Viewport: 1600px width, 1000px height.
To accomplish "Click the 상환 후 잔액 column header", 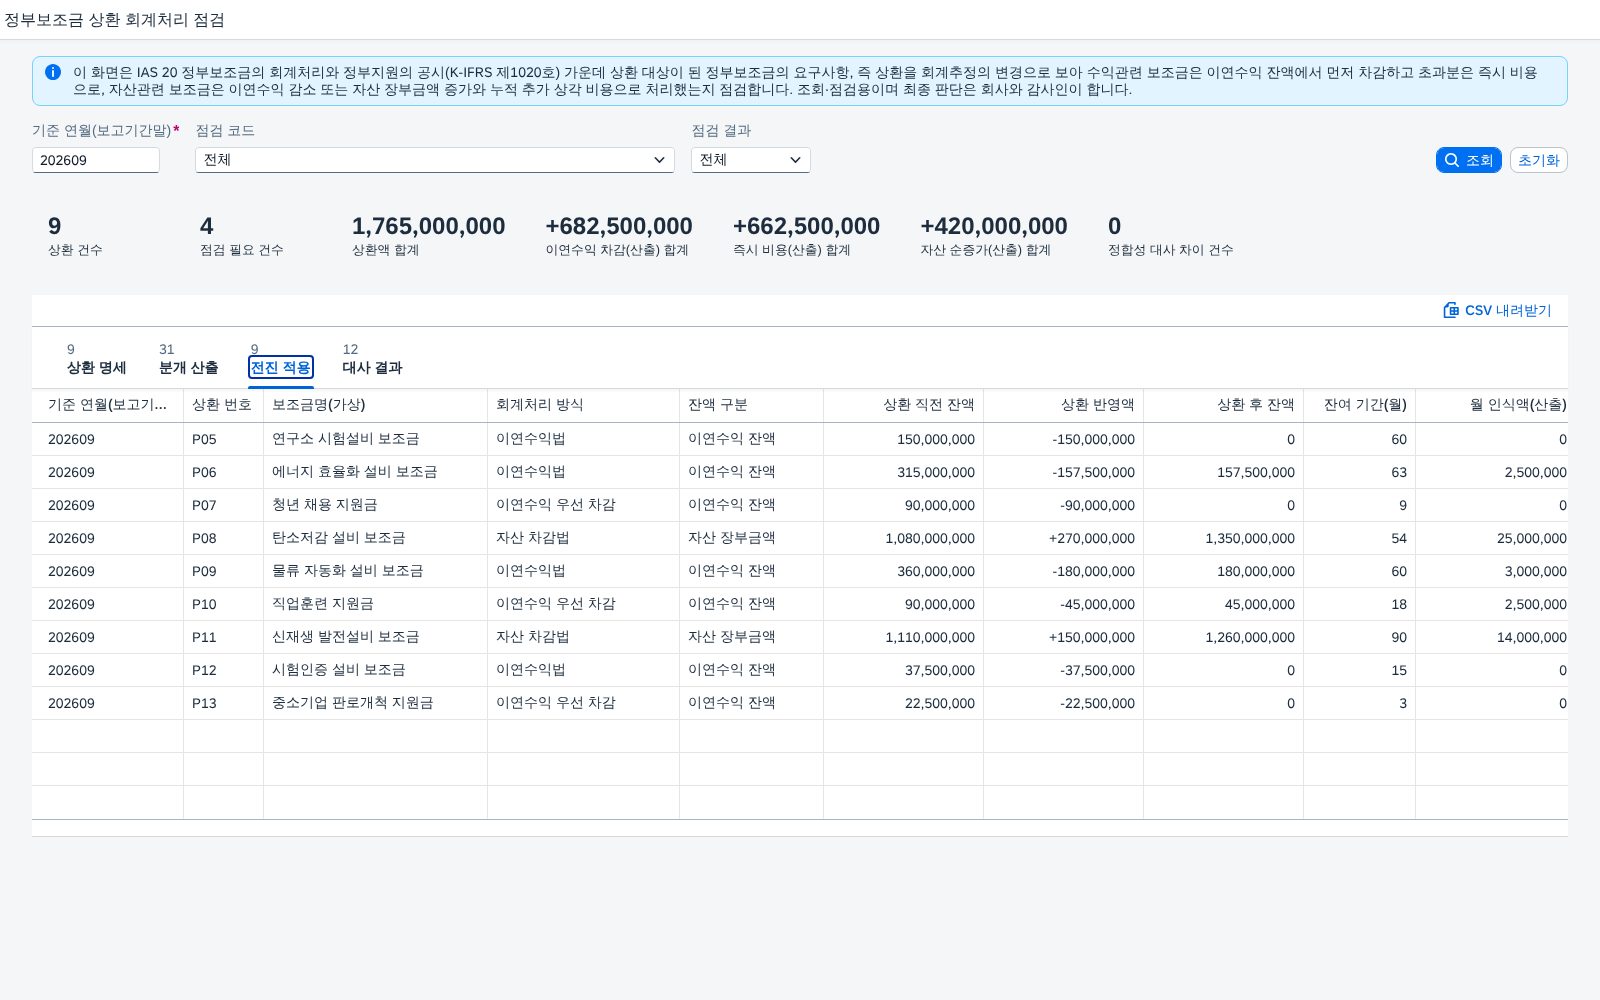I will (x=1223, y=405).
